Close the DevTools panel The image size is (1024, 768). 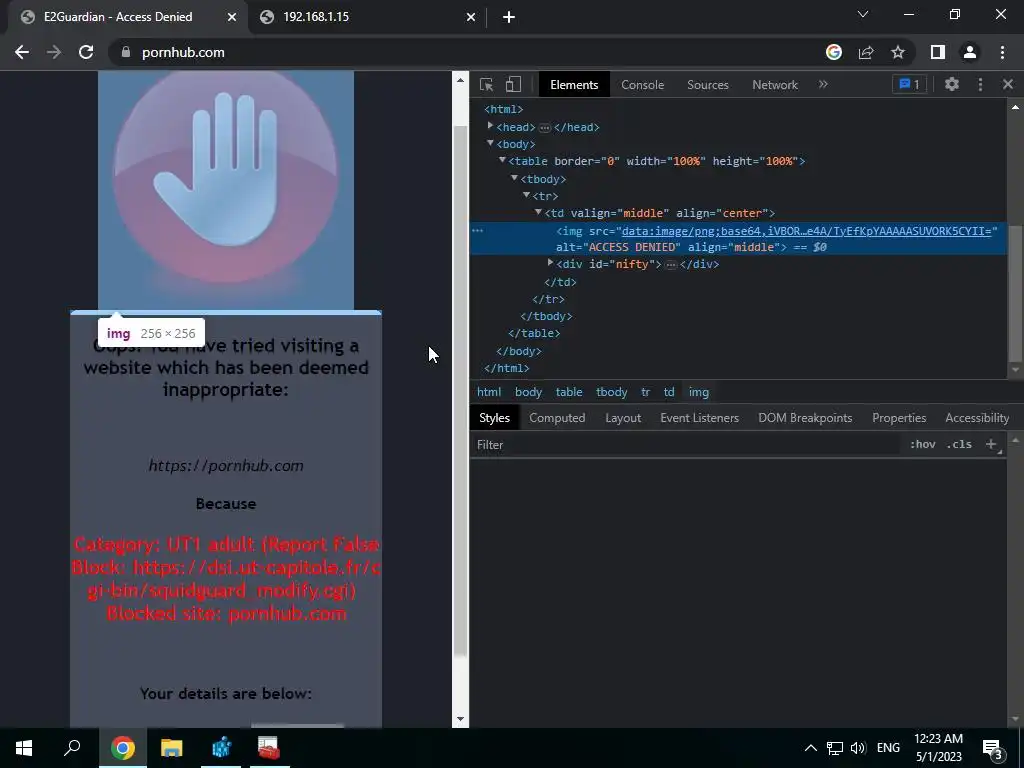(1008, 84)
